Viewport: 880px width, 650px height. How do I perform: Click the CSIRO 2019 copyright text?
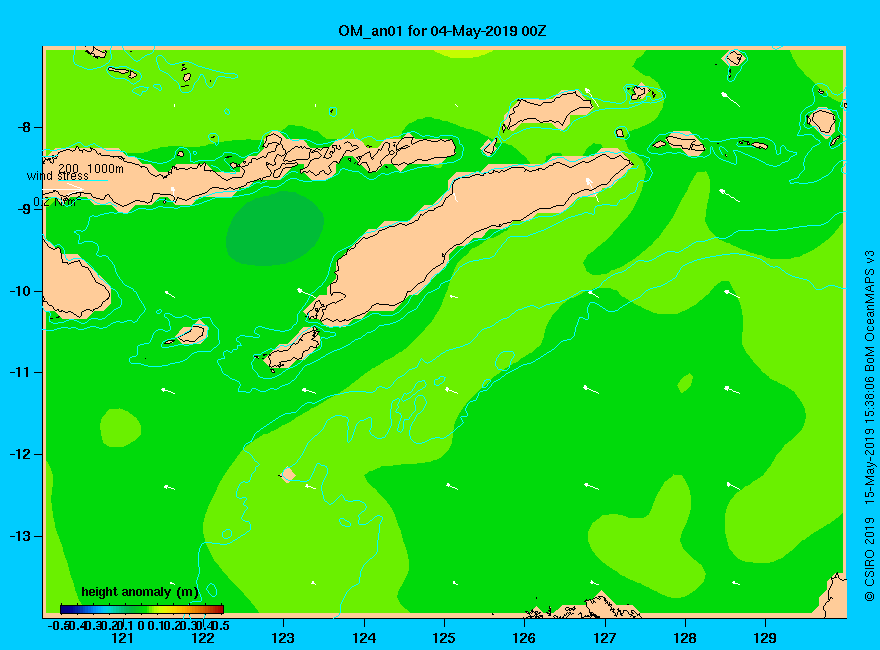(x=869, y=559)
